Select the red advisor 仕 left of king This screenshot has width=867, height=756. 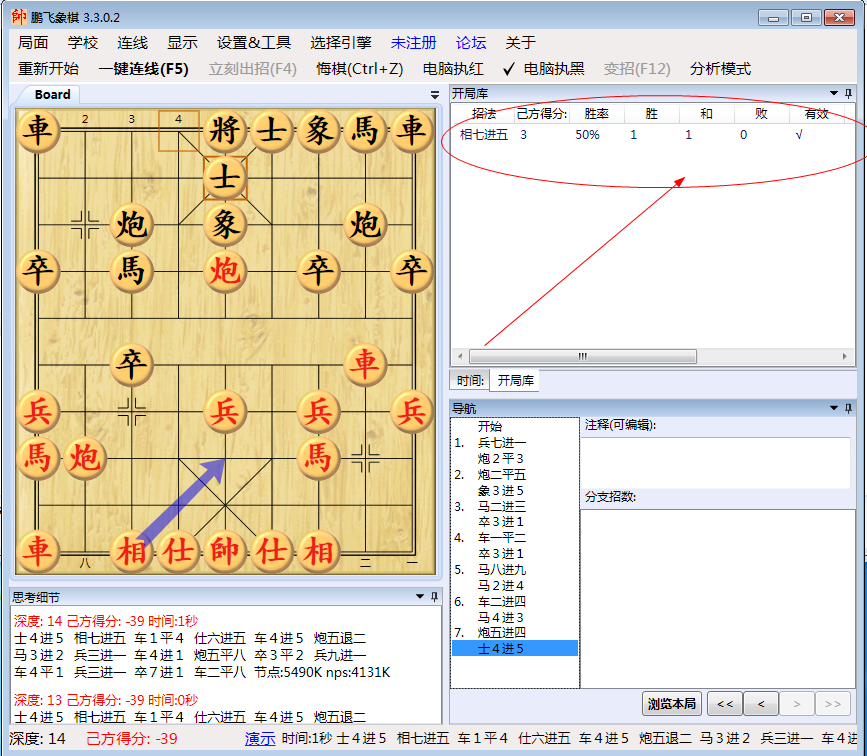tap(178, 551)
